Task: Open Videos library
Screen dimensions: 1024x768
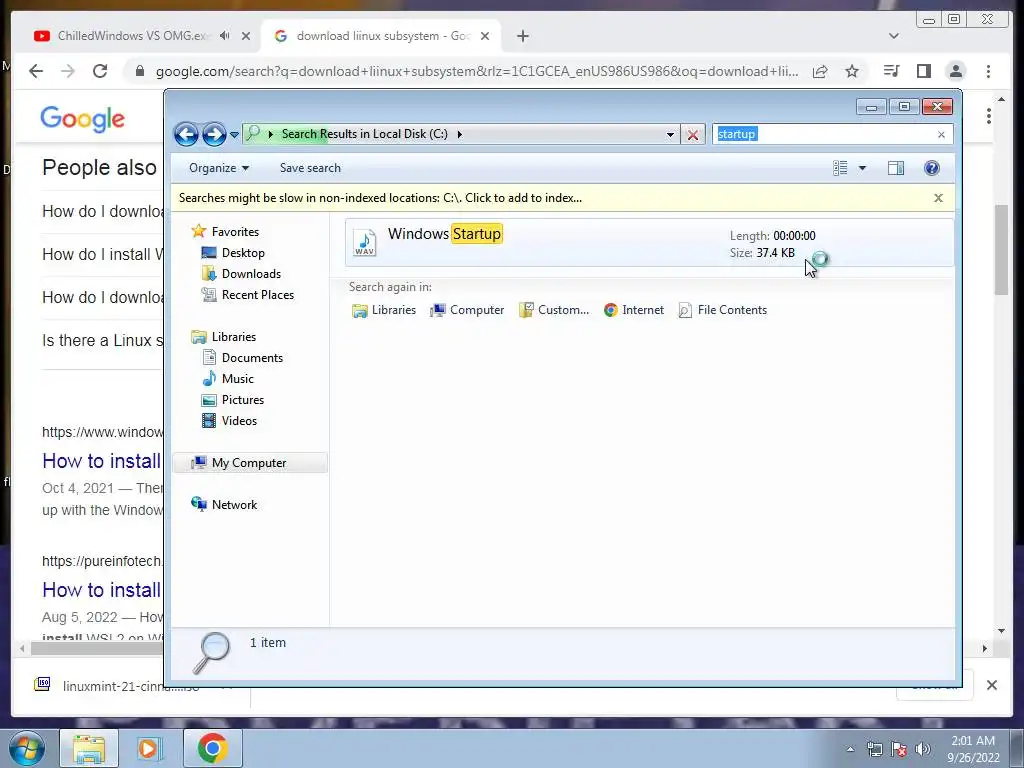Action: coord(229,421)
